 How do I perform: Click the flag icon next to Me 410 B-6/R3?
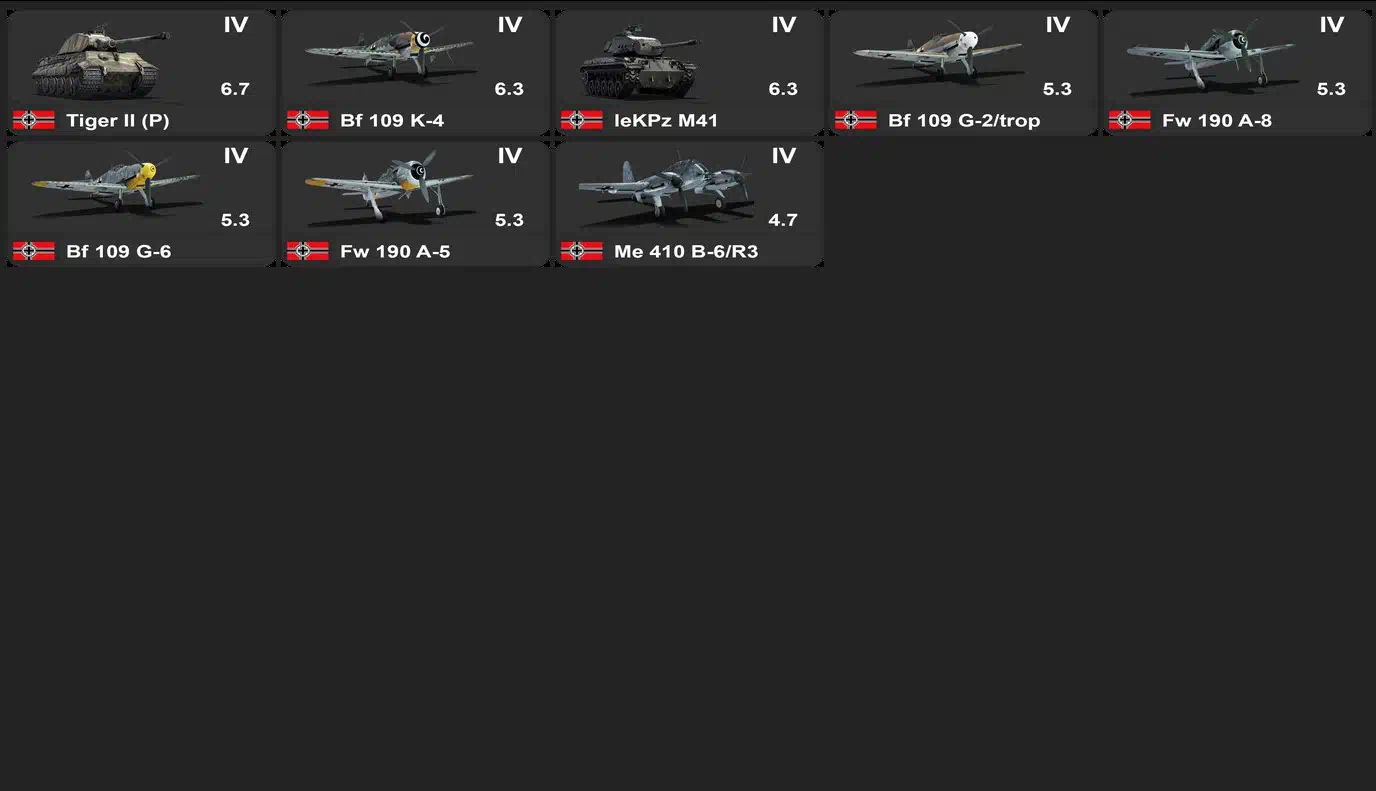pyautogui.click(x=582, y=251)
